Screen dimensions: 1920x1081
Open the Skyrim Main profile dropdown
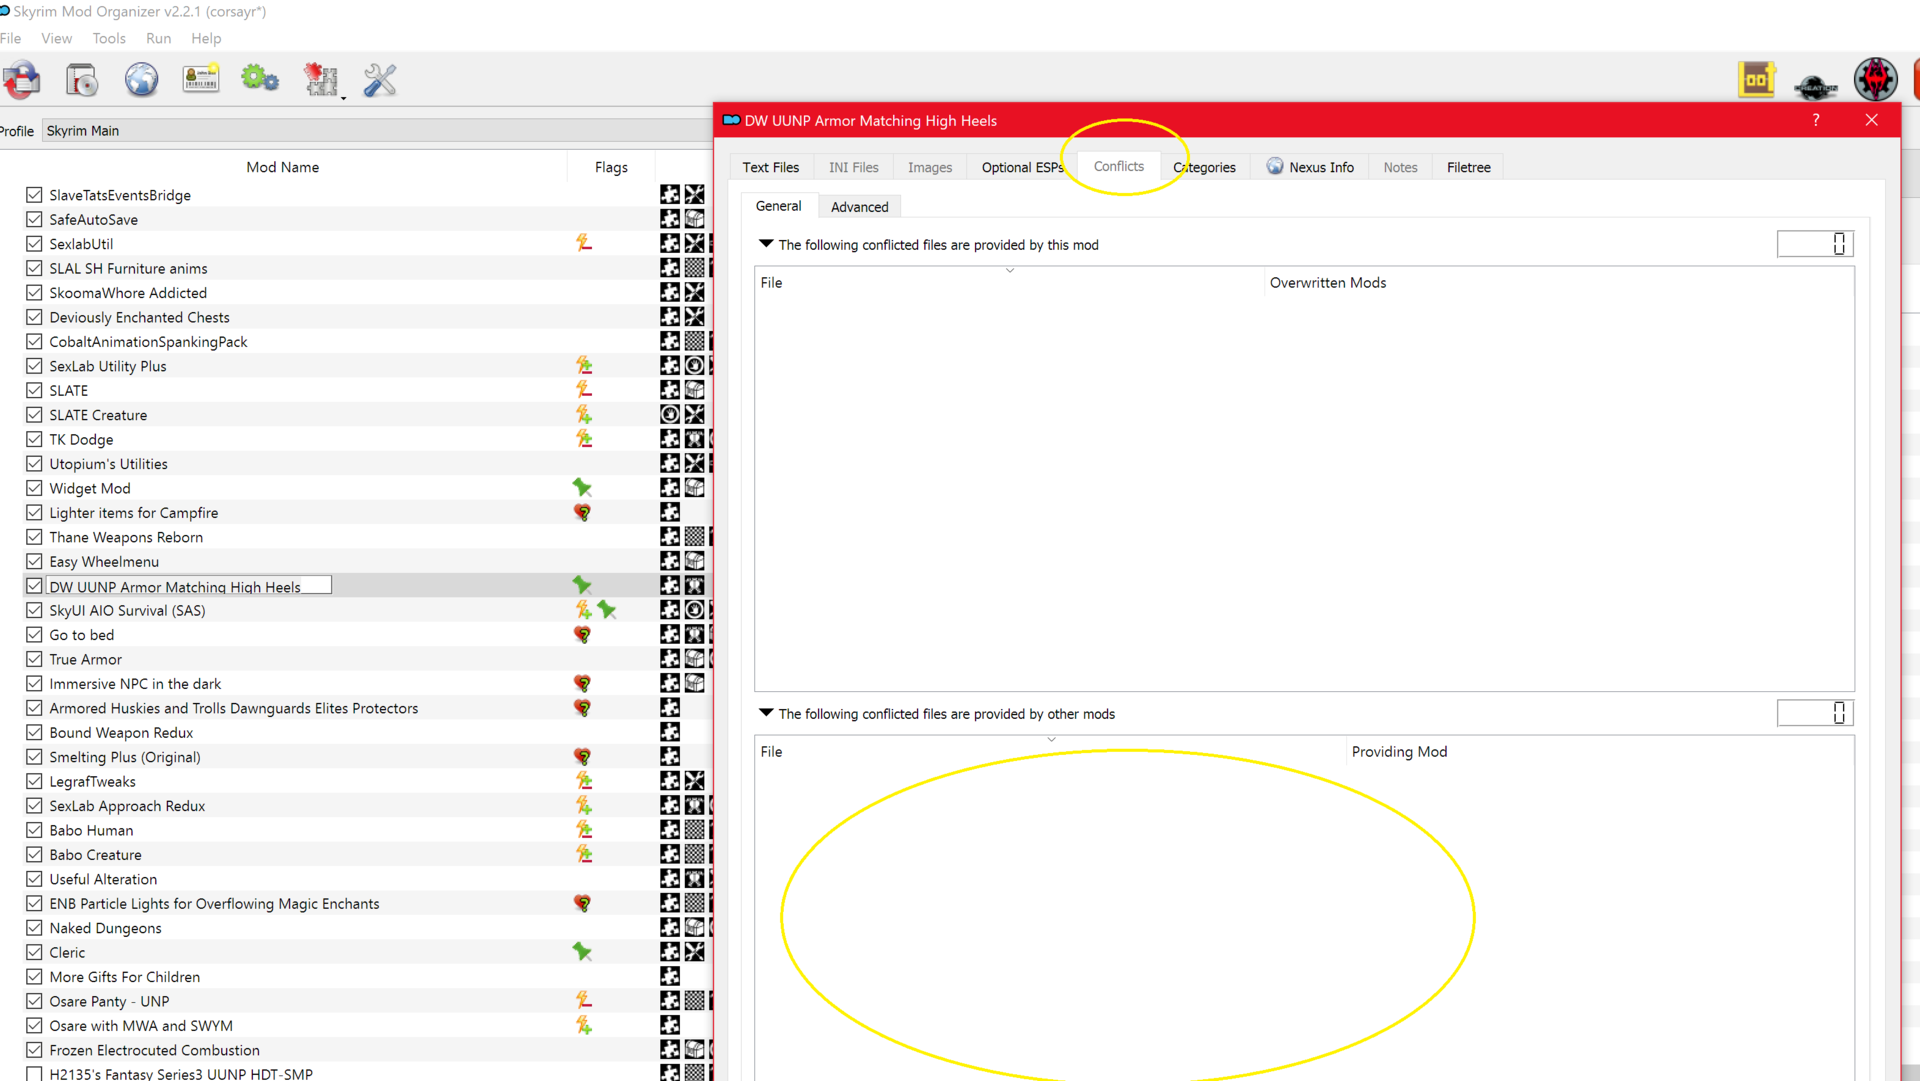pyautogui.click(x=376, y=131)
